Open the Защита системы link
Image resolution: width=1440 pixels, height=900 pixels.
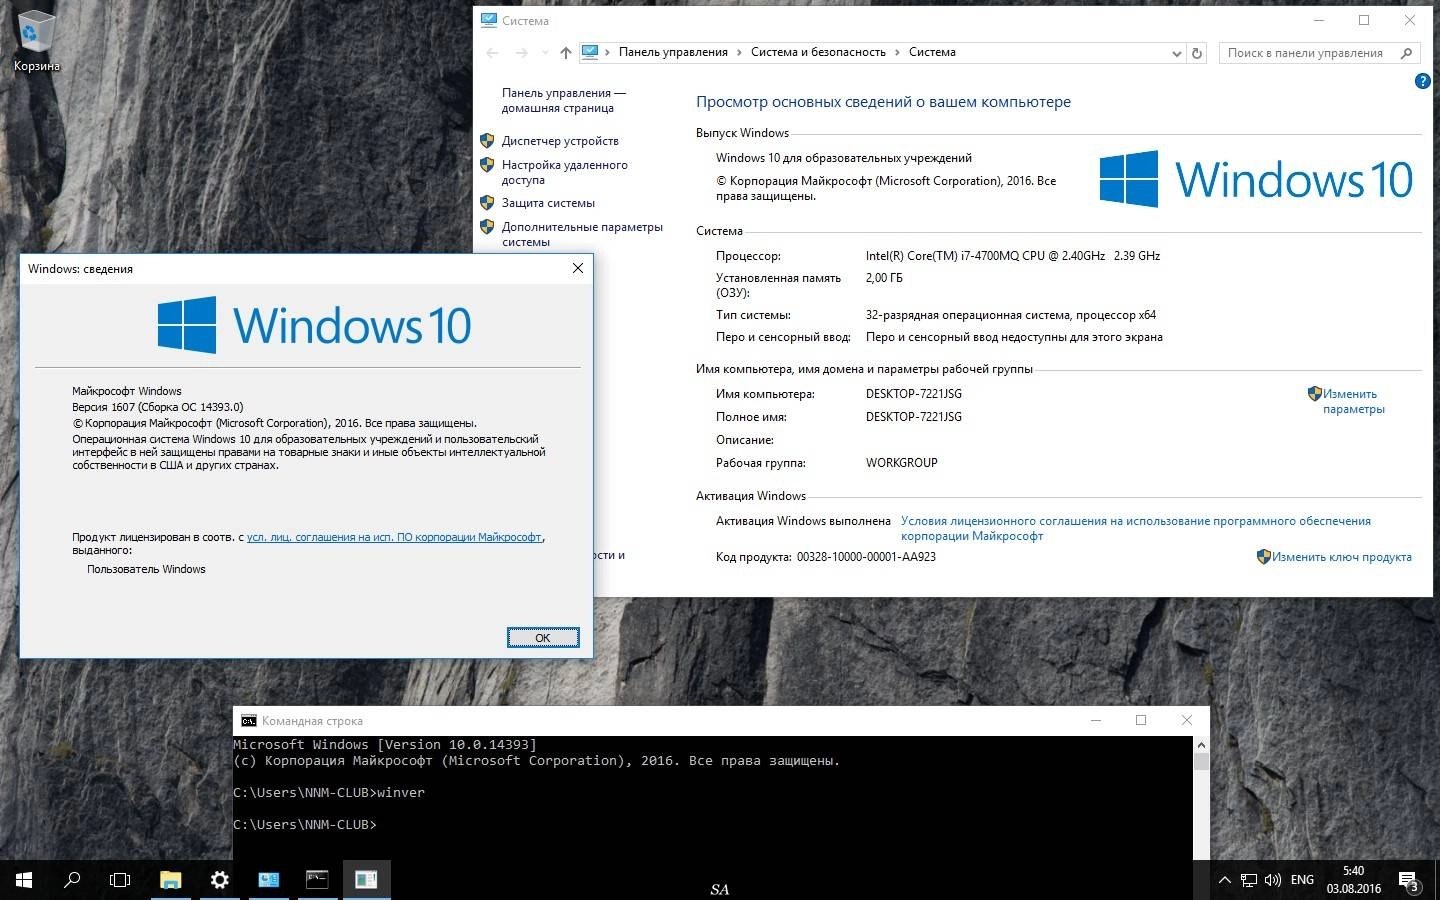point(548,203)
